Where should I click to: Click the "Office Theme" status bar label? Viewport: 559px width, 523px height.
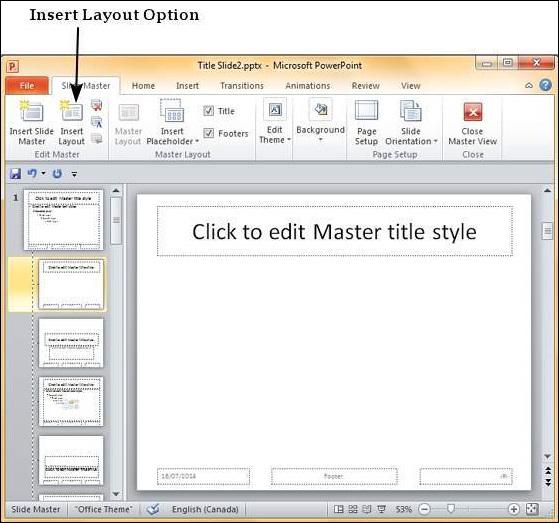click(104, 509)
